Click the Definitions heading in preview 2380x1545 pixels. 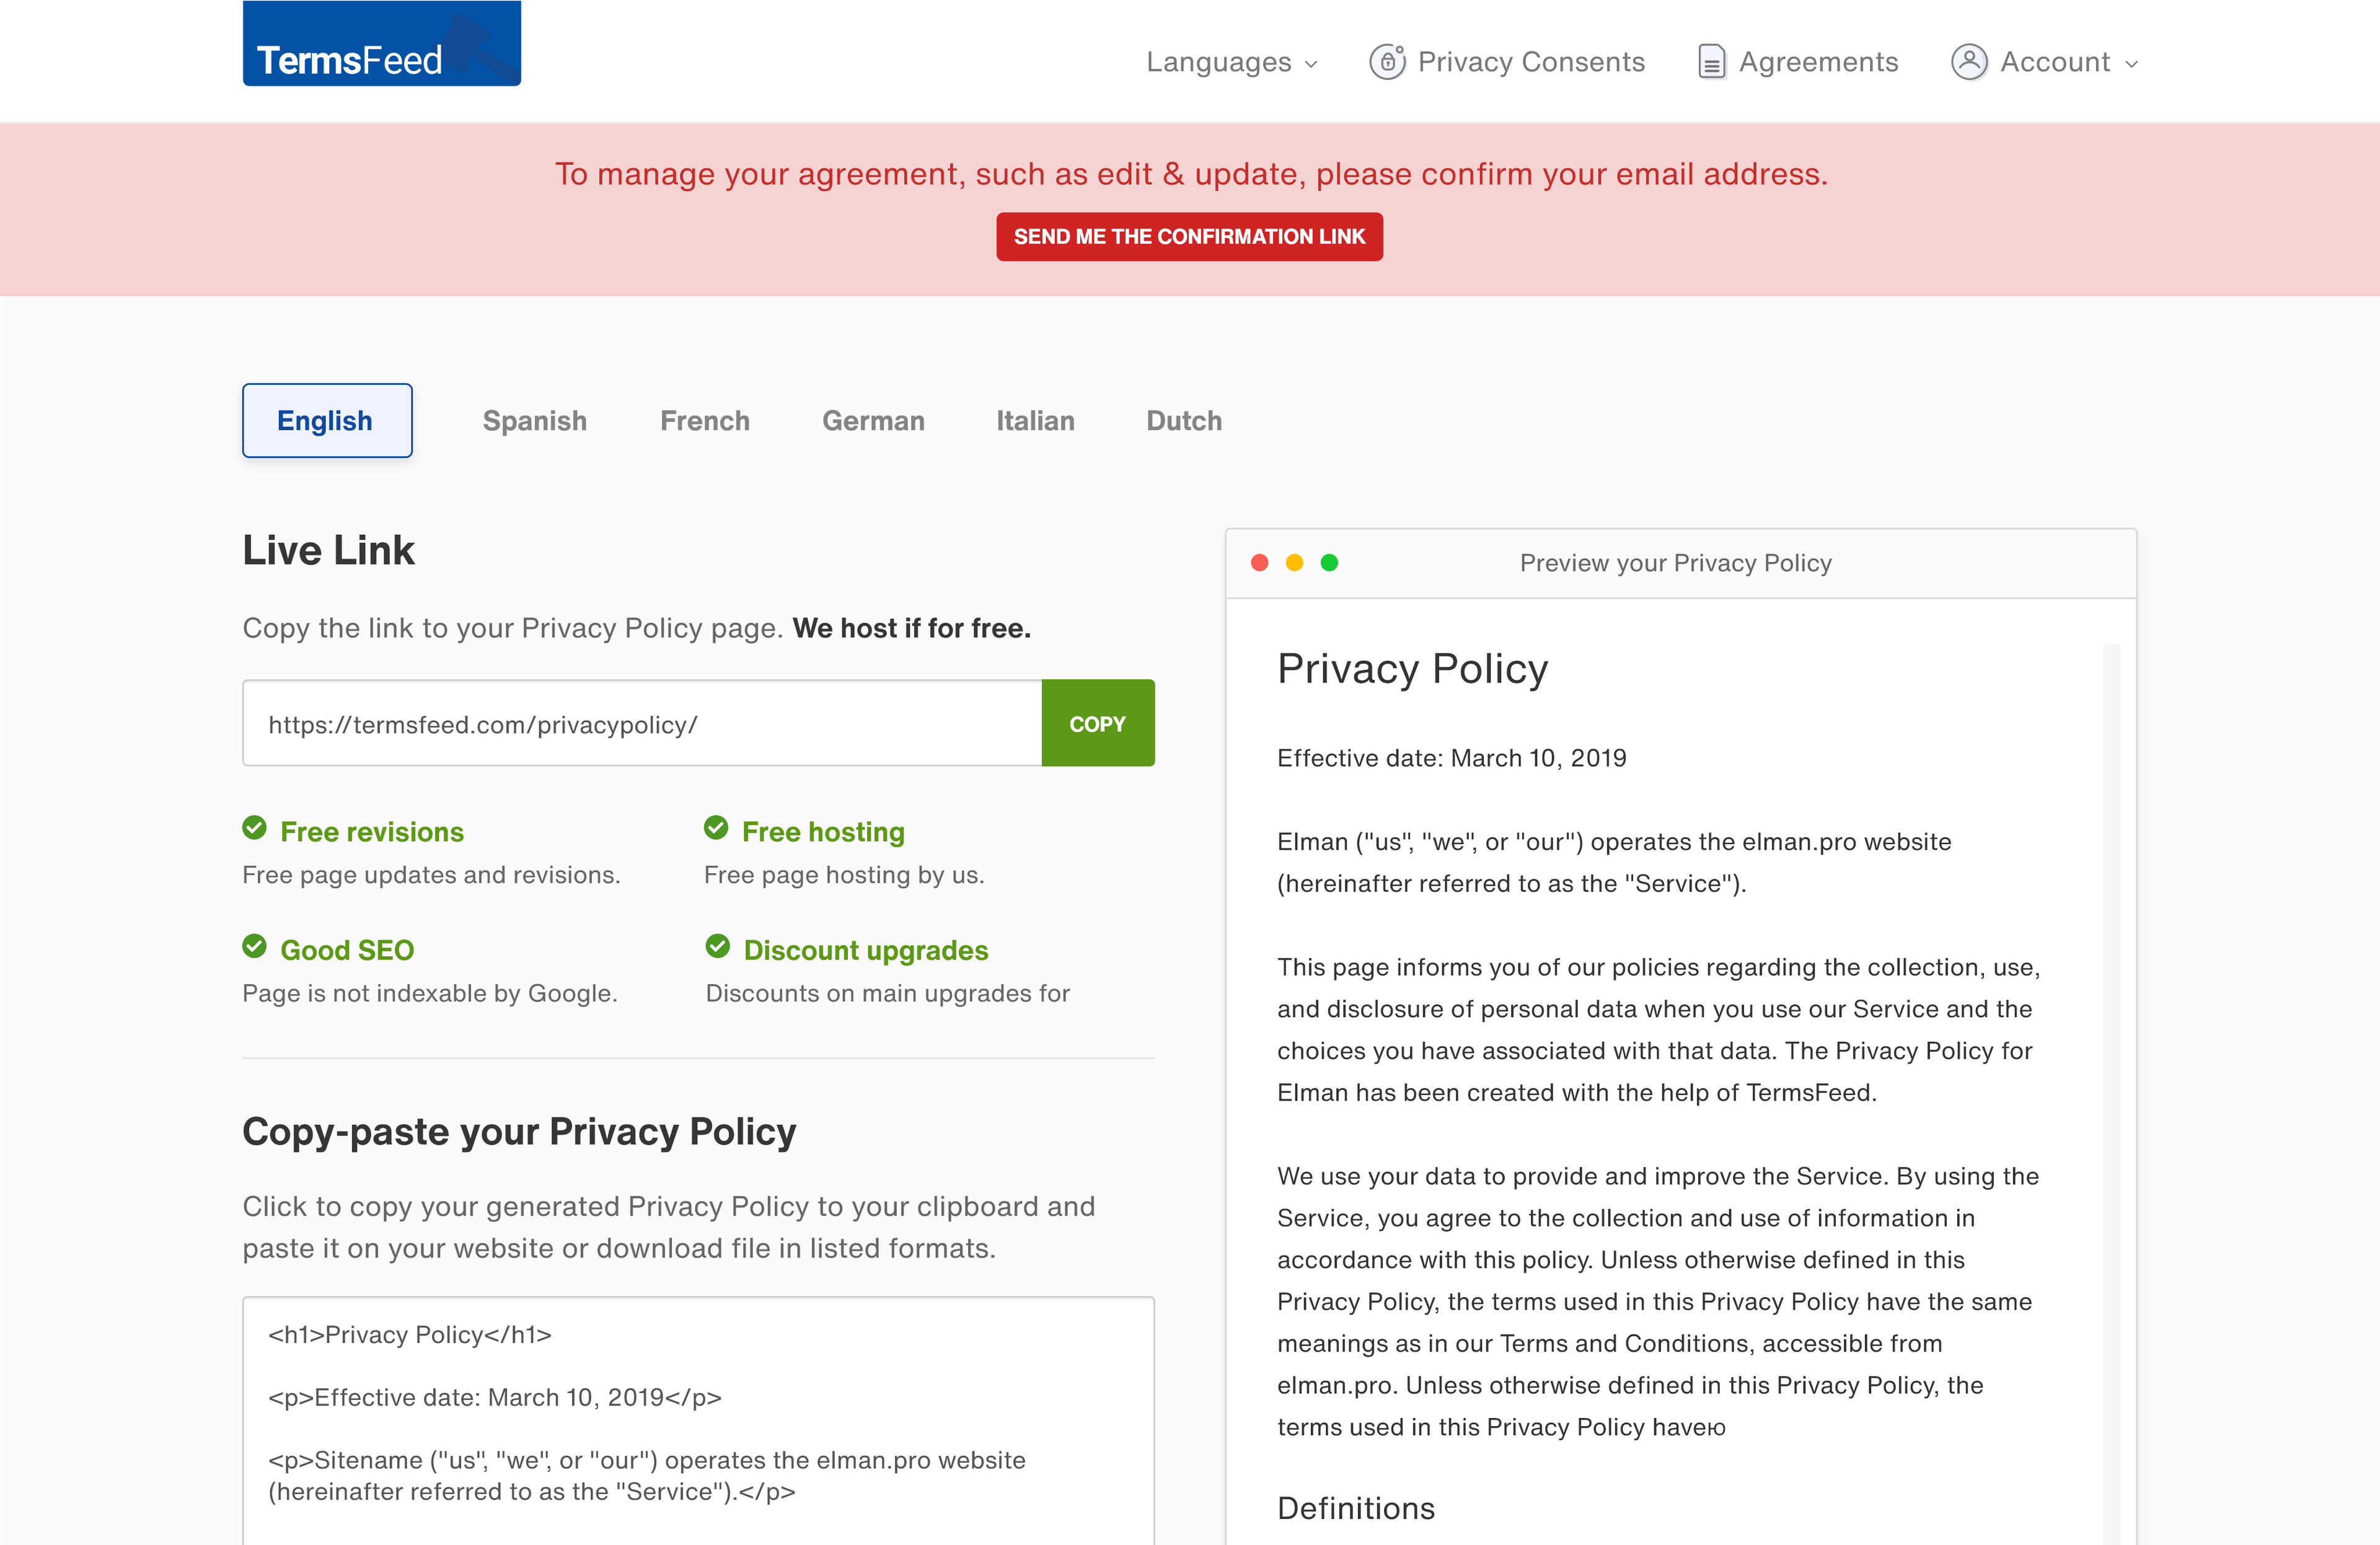(1356, 1508)
